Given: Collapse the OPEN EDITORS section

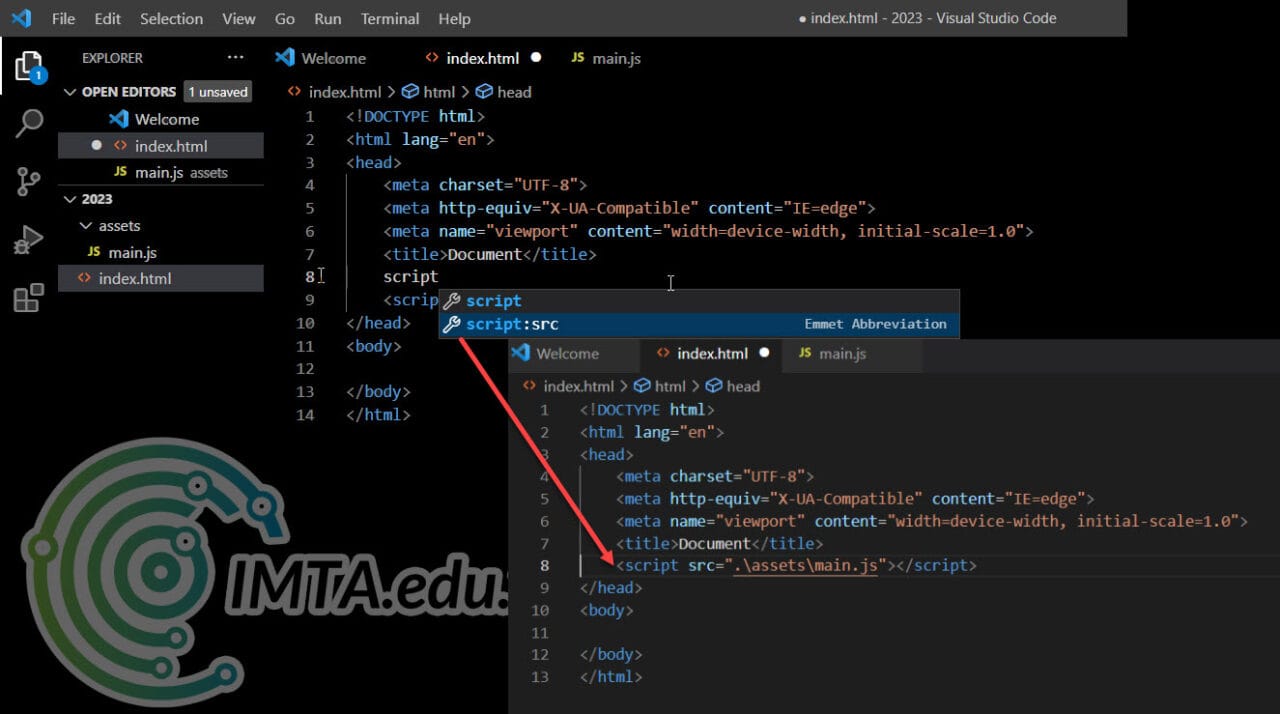Looking at the screenshot, I should tap(70, 92).
